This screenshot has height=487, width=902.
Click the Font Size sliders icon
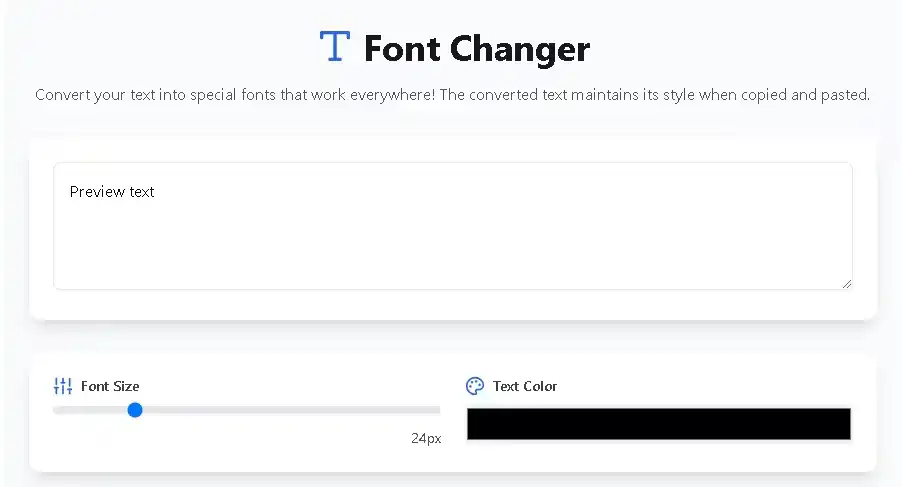(x=63, y=386)
